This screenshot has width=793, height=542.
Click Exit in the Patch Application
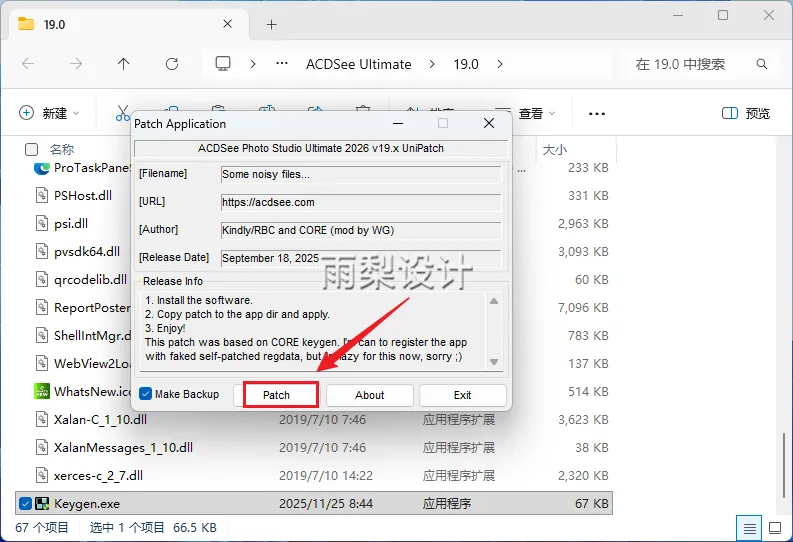(463, 395)
